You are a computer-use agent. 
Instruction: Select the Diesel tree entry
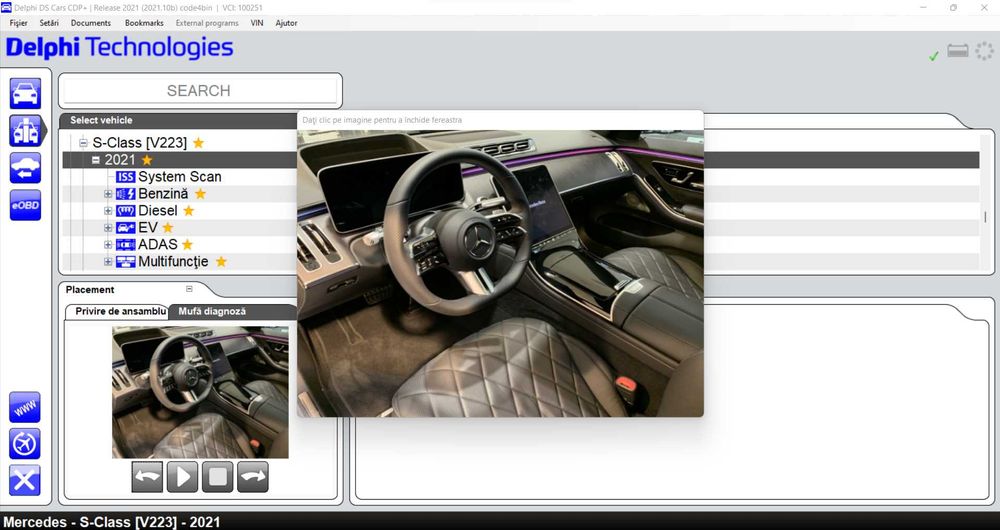pos(158,210)
